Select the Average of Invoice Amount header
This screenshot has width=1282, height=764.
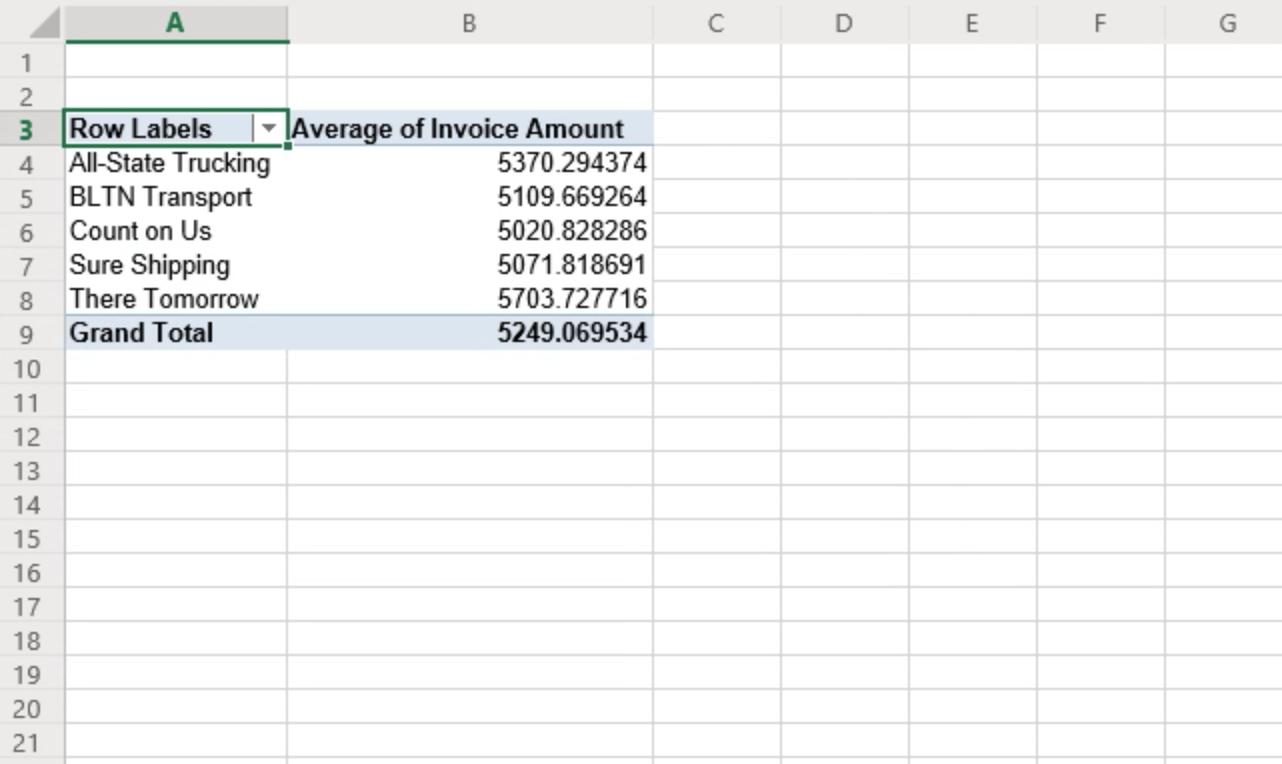[470, 129]
